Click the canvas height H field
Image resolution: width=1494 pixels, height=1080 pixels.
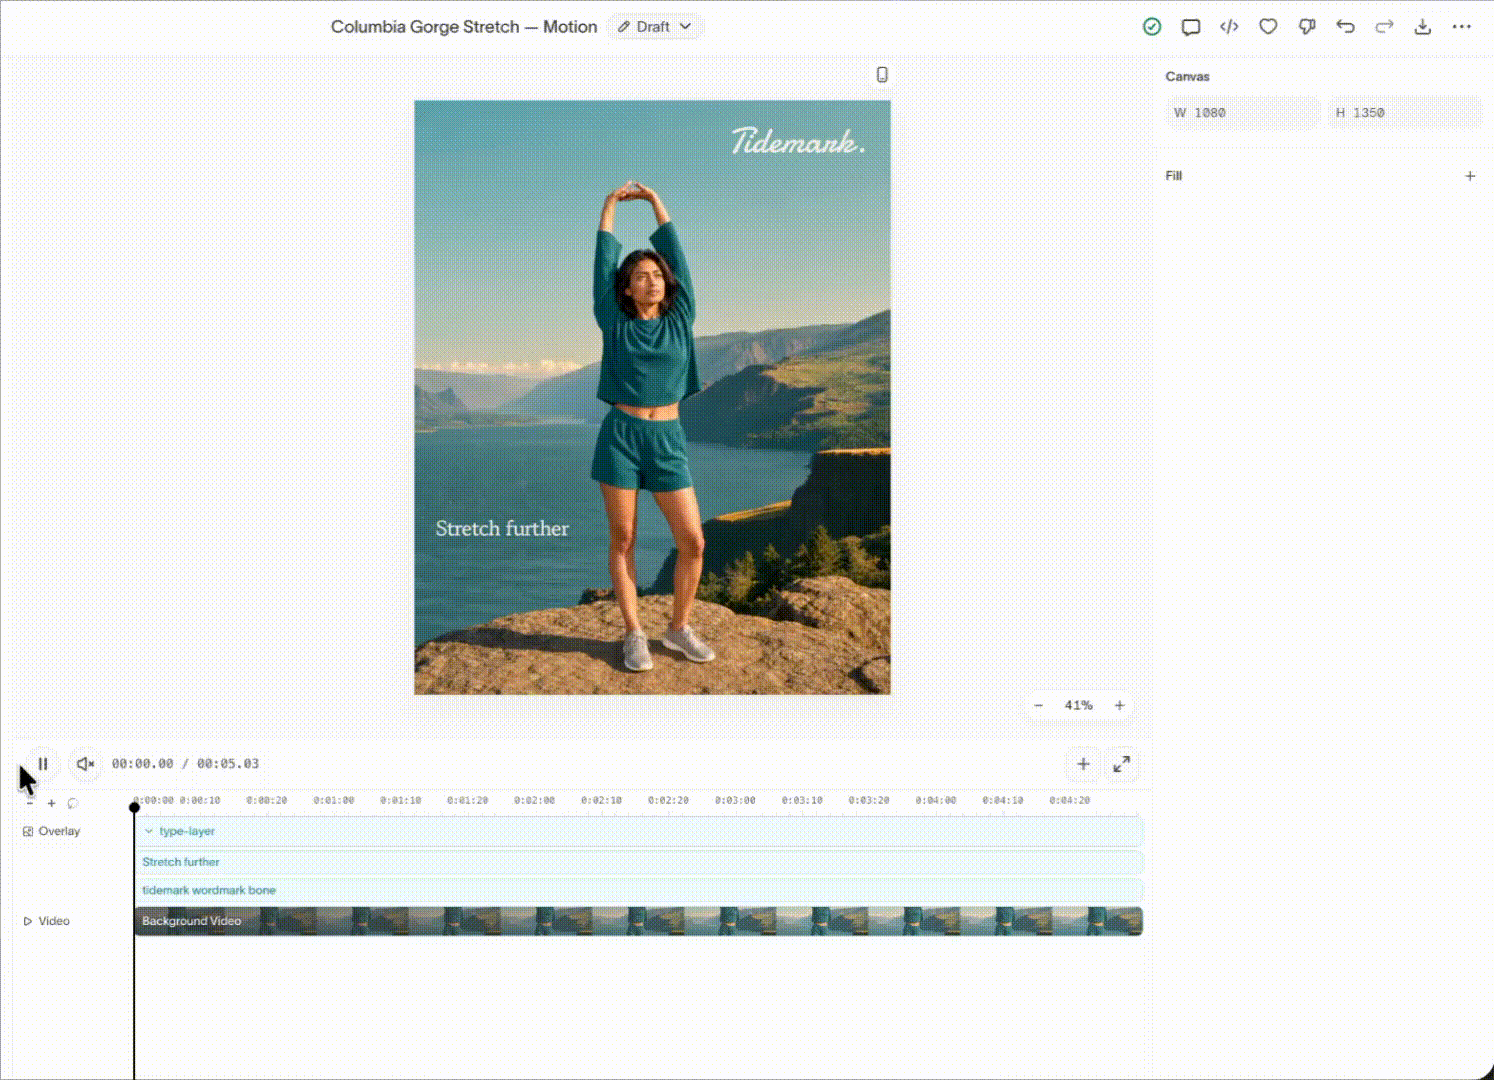point(1404,113)
